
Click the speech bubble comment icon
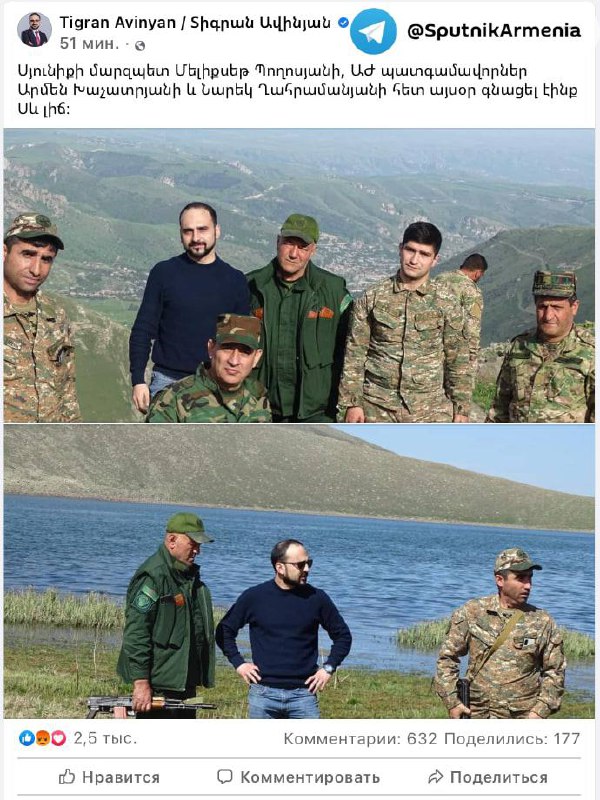225,777
